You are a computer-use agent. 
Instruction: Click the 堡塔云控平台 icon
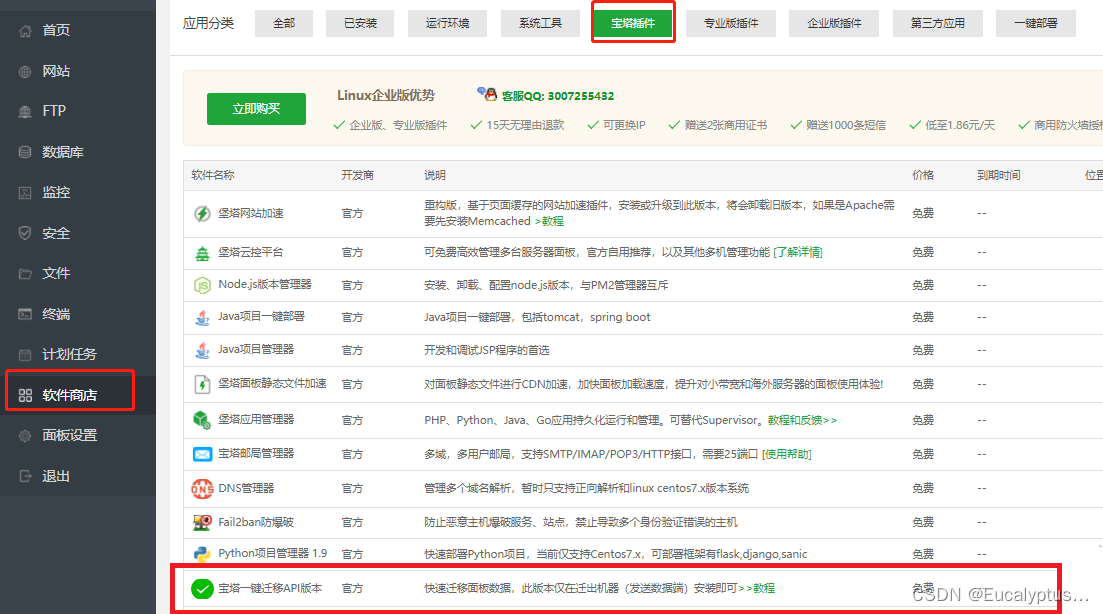point(202,253)
